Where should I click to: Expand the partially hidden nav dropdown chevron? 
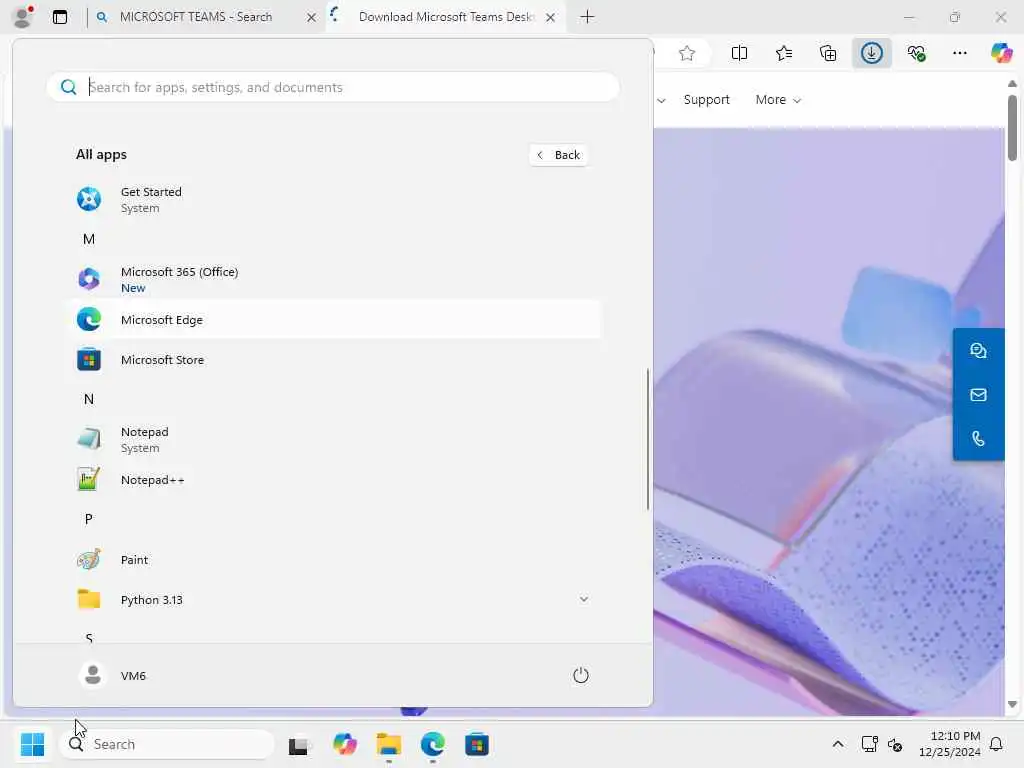pyautogui.click(x=661, y=101)
